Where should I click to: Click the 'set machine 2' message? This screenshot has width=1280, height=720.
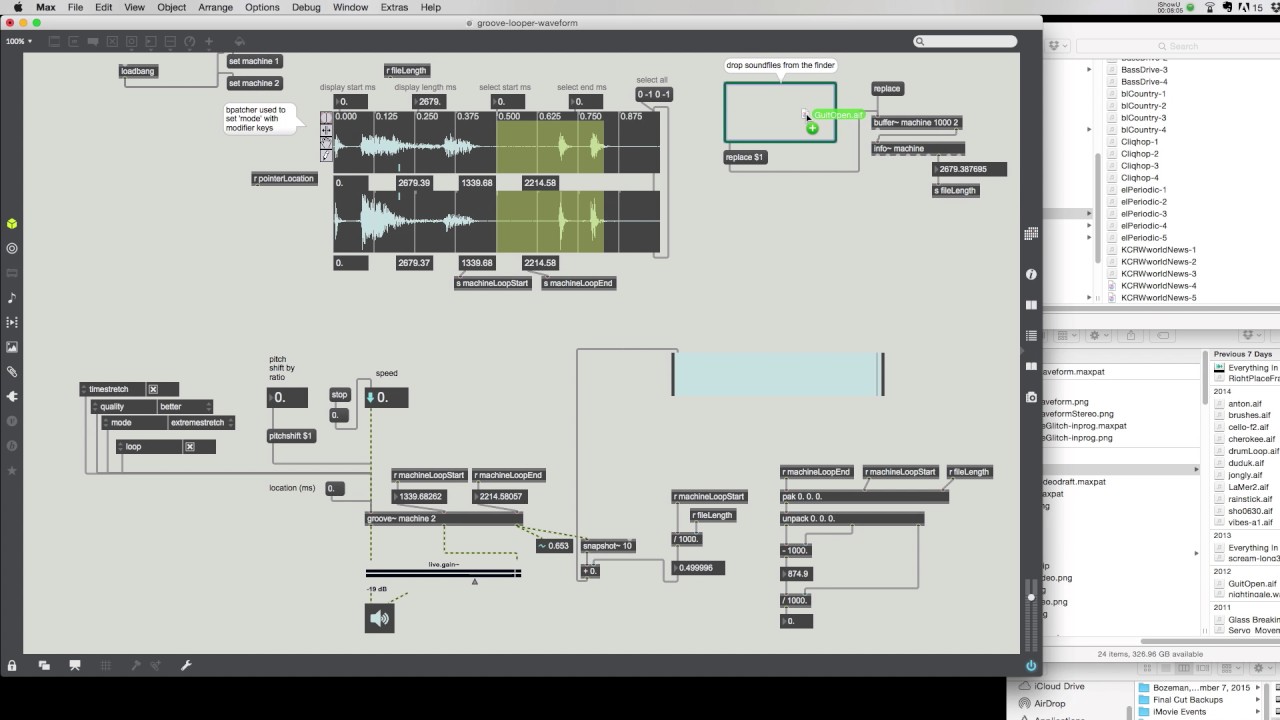coord(254,83)
